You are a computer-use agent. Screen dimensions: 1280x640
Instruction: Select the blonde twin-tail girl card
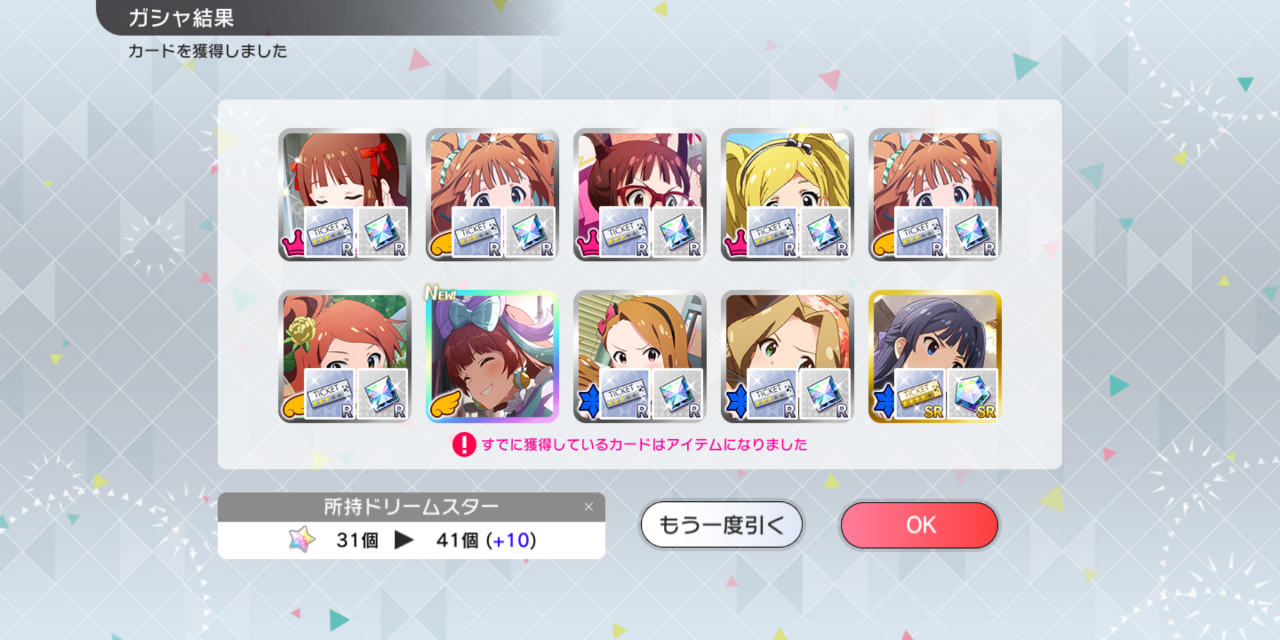pyautogui.click(x=787, y=194)
